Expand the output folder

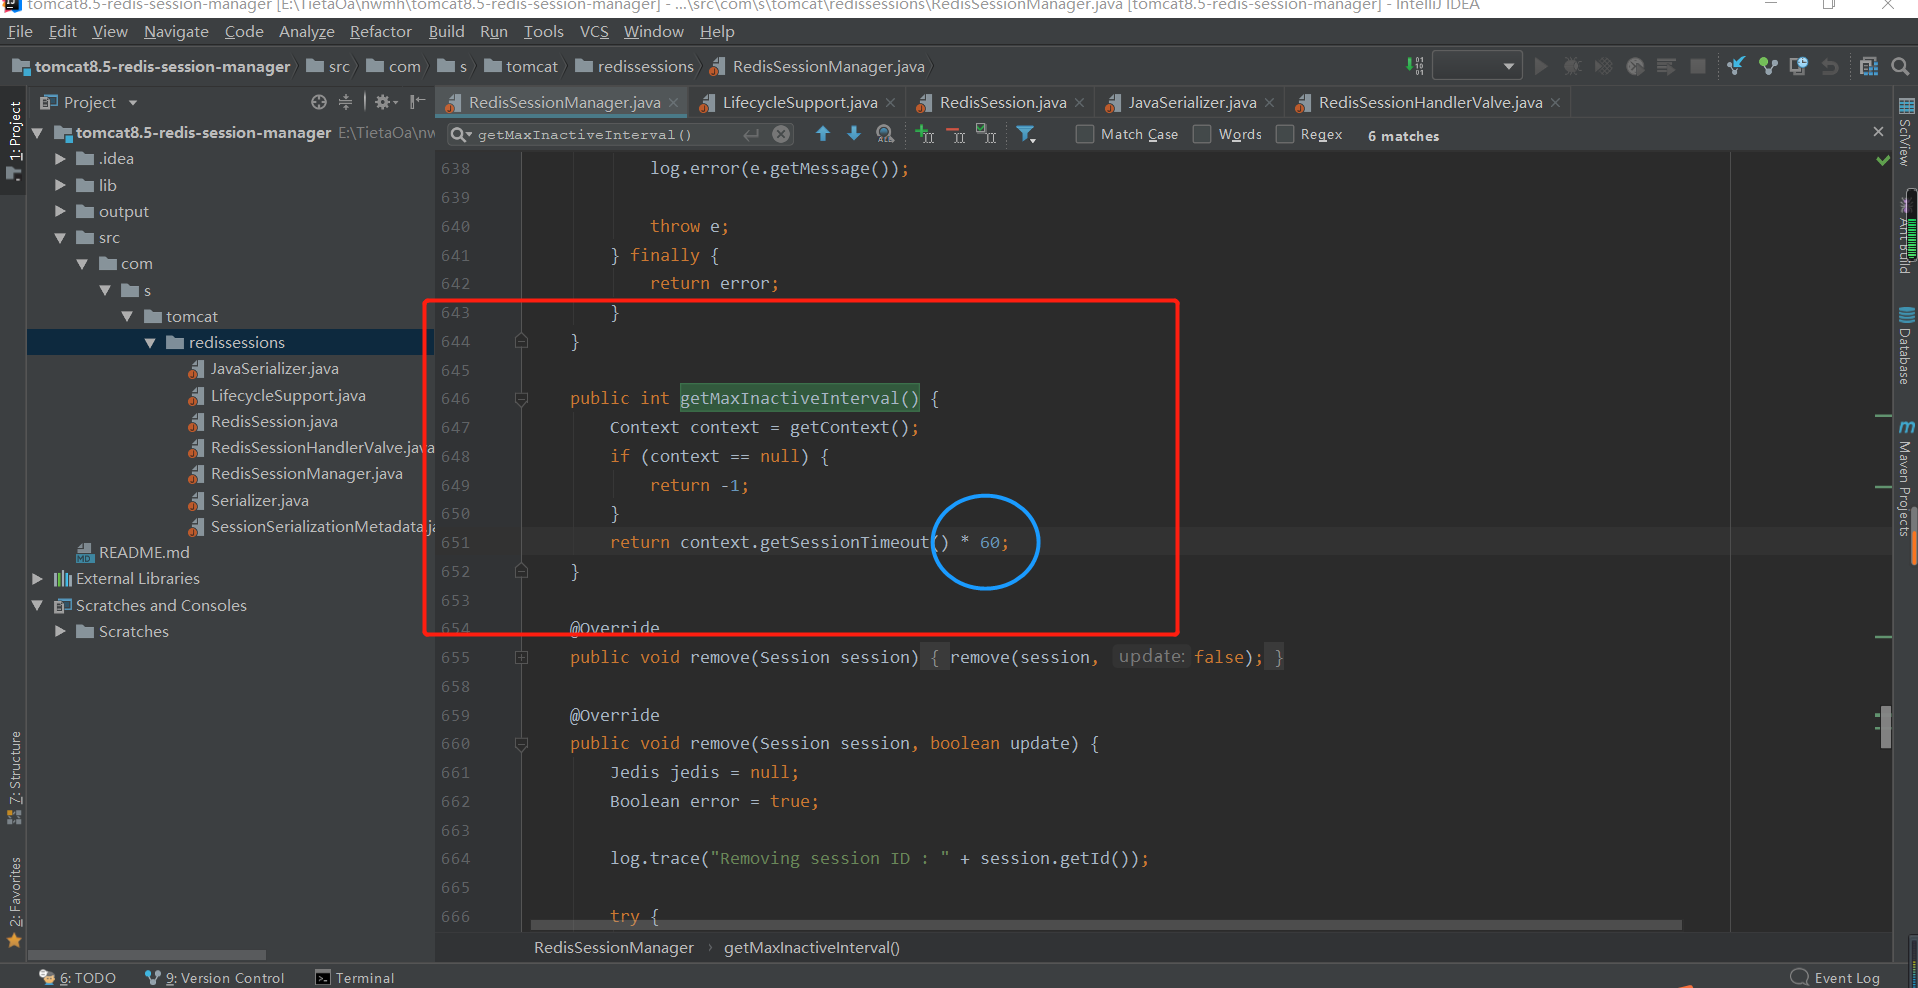(x=60, y=211)
